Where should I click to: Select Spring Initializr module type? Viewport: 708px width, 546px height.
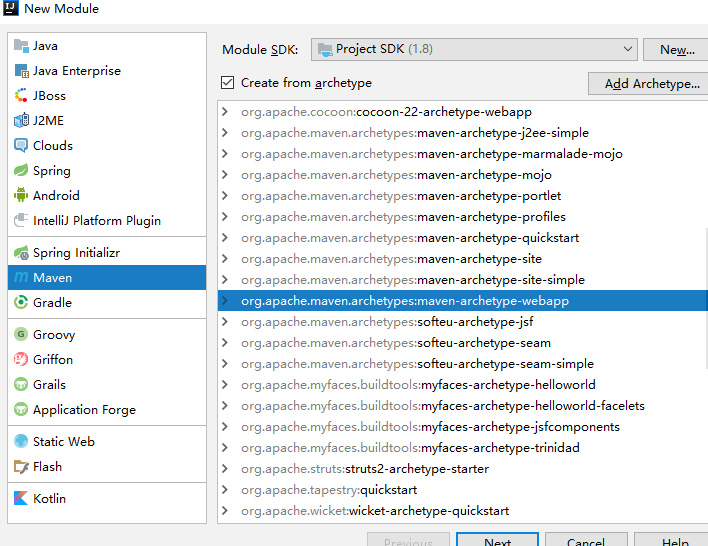click(x=107, y=253)
